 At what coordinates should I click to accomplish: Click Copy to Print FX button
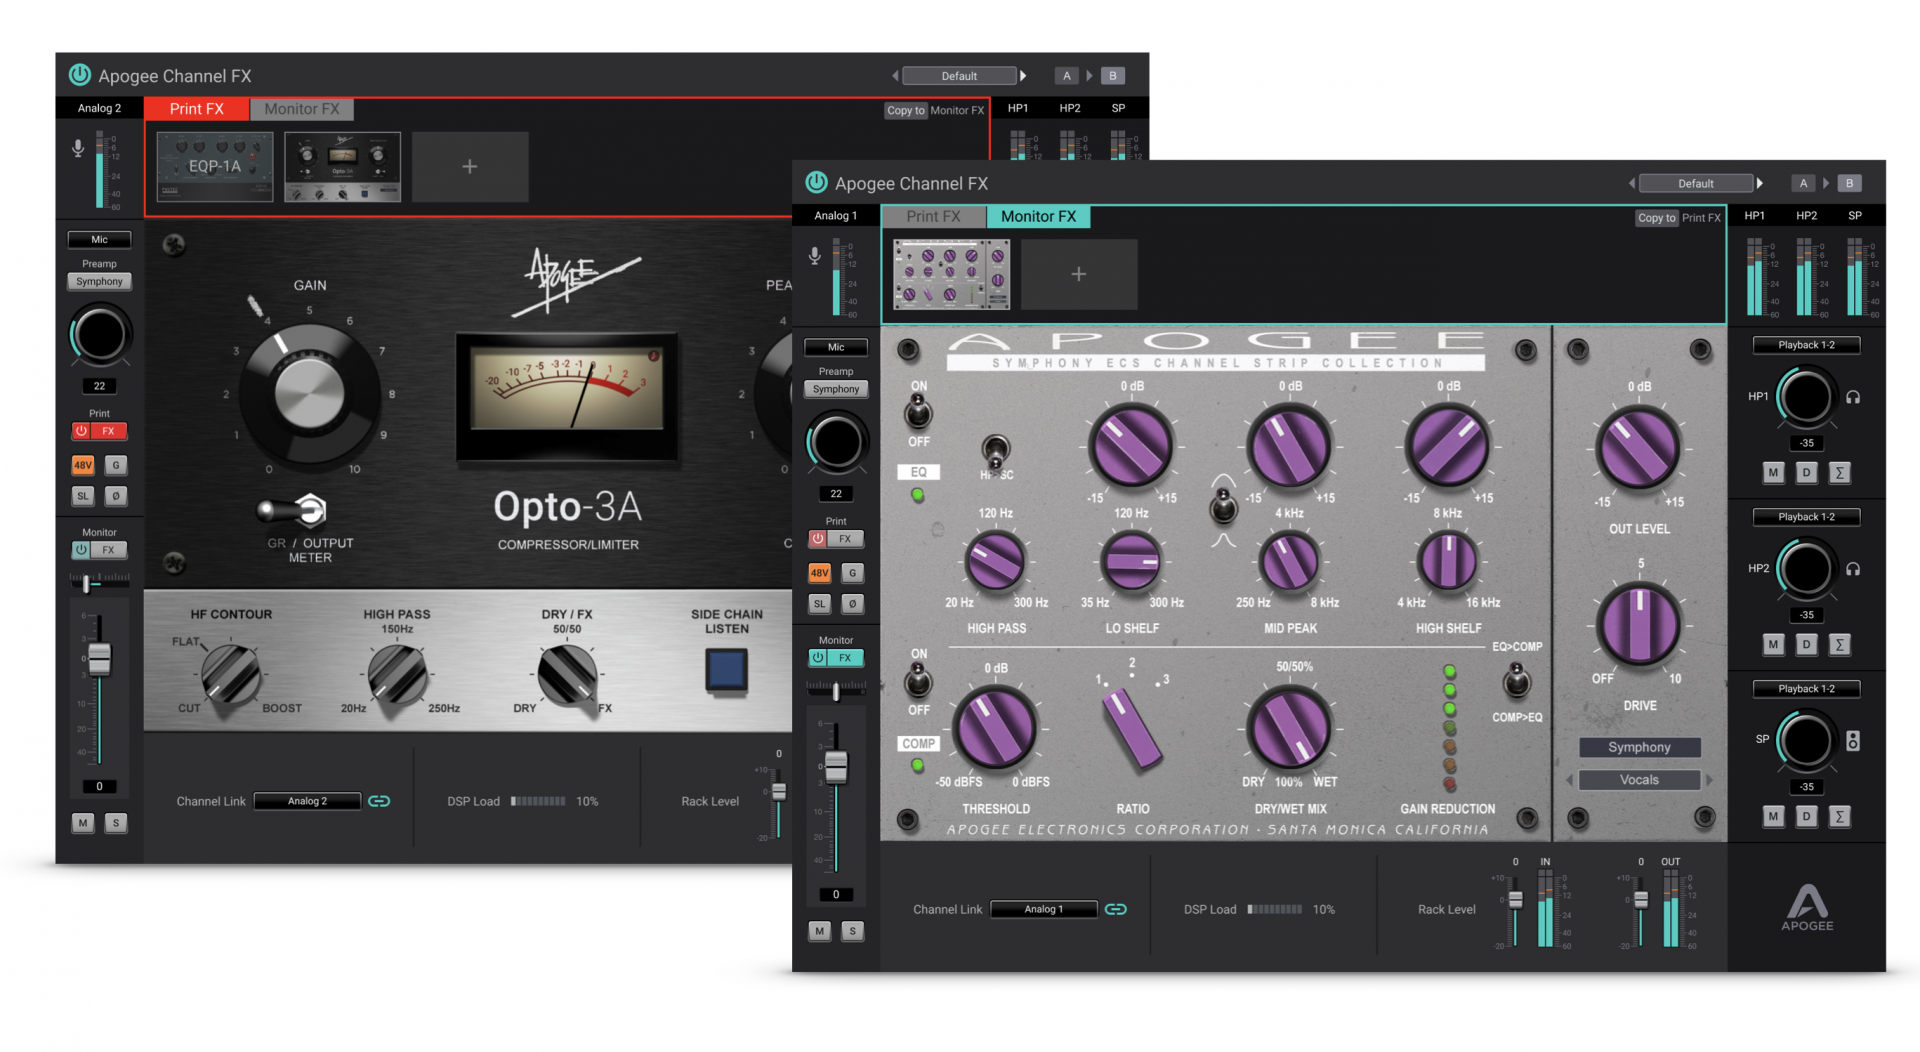point(1656,218)
